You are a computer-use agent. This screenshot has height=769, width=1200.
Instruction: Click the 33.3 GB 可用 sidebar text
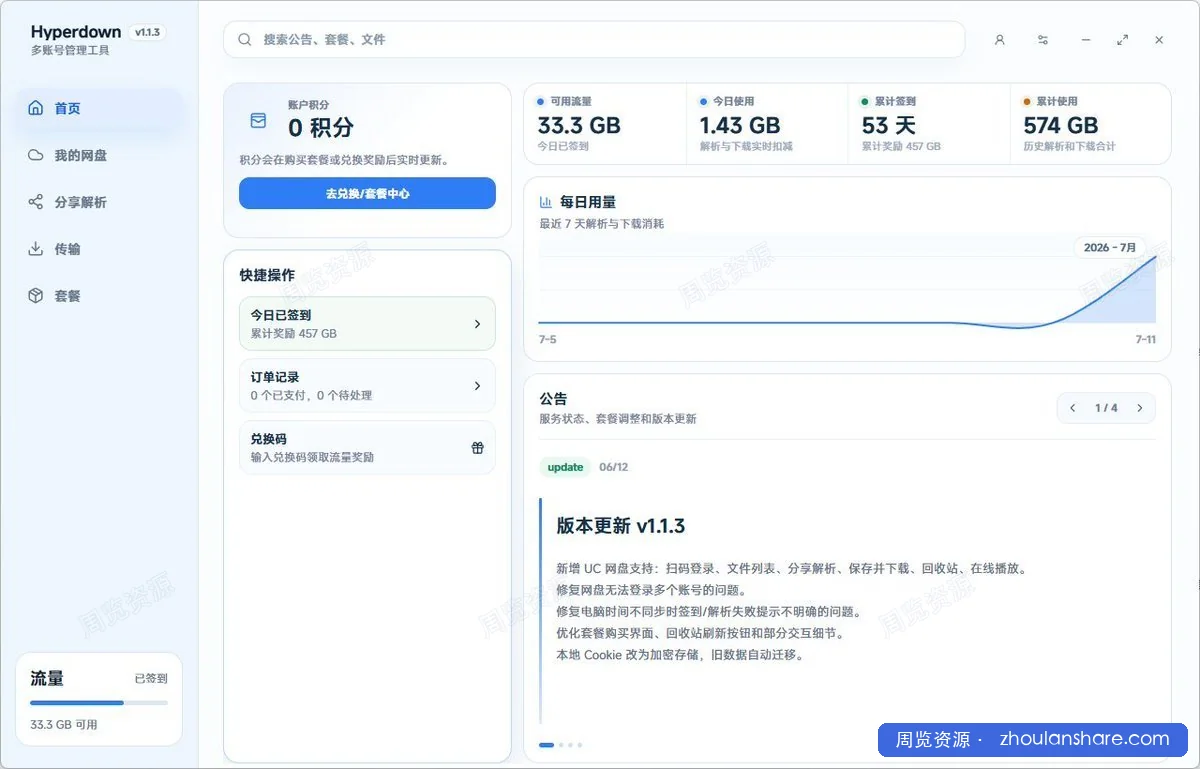coord(64,725)
